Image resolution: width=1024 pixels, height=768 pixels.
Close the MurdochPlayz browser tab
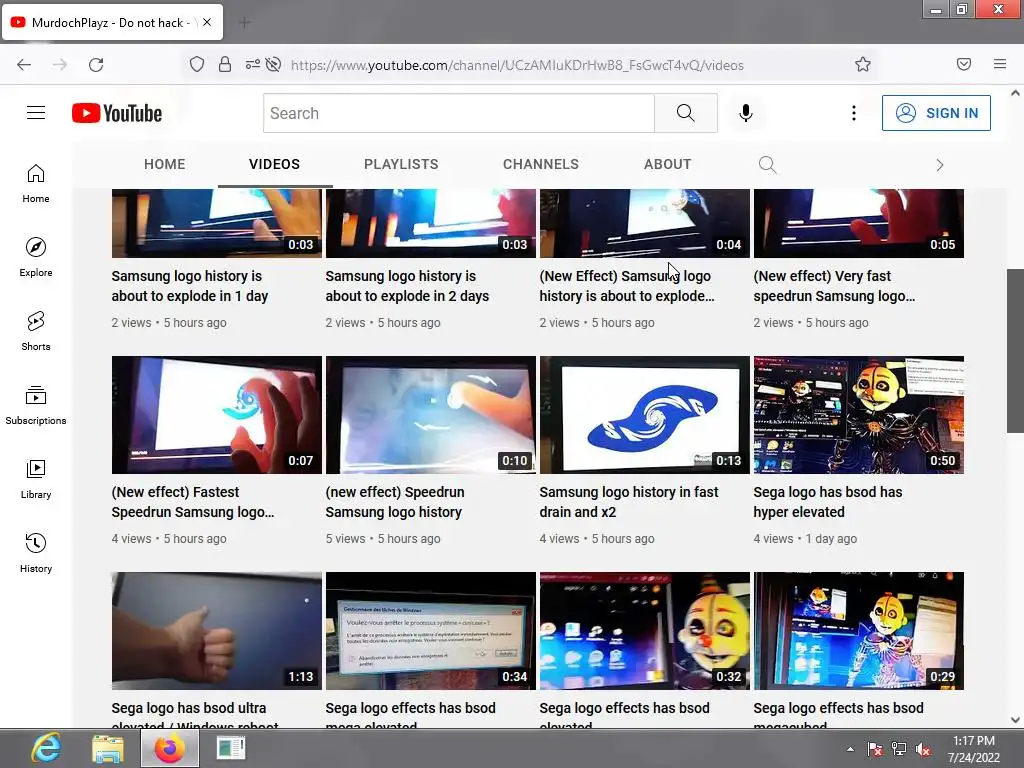point(206,22)
